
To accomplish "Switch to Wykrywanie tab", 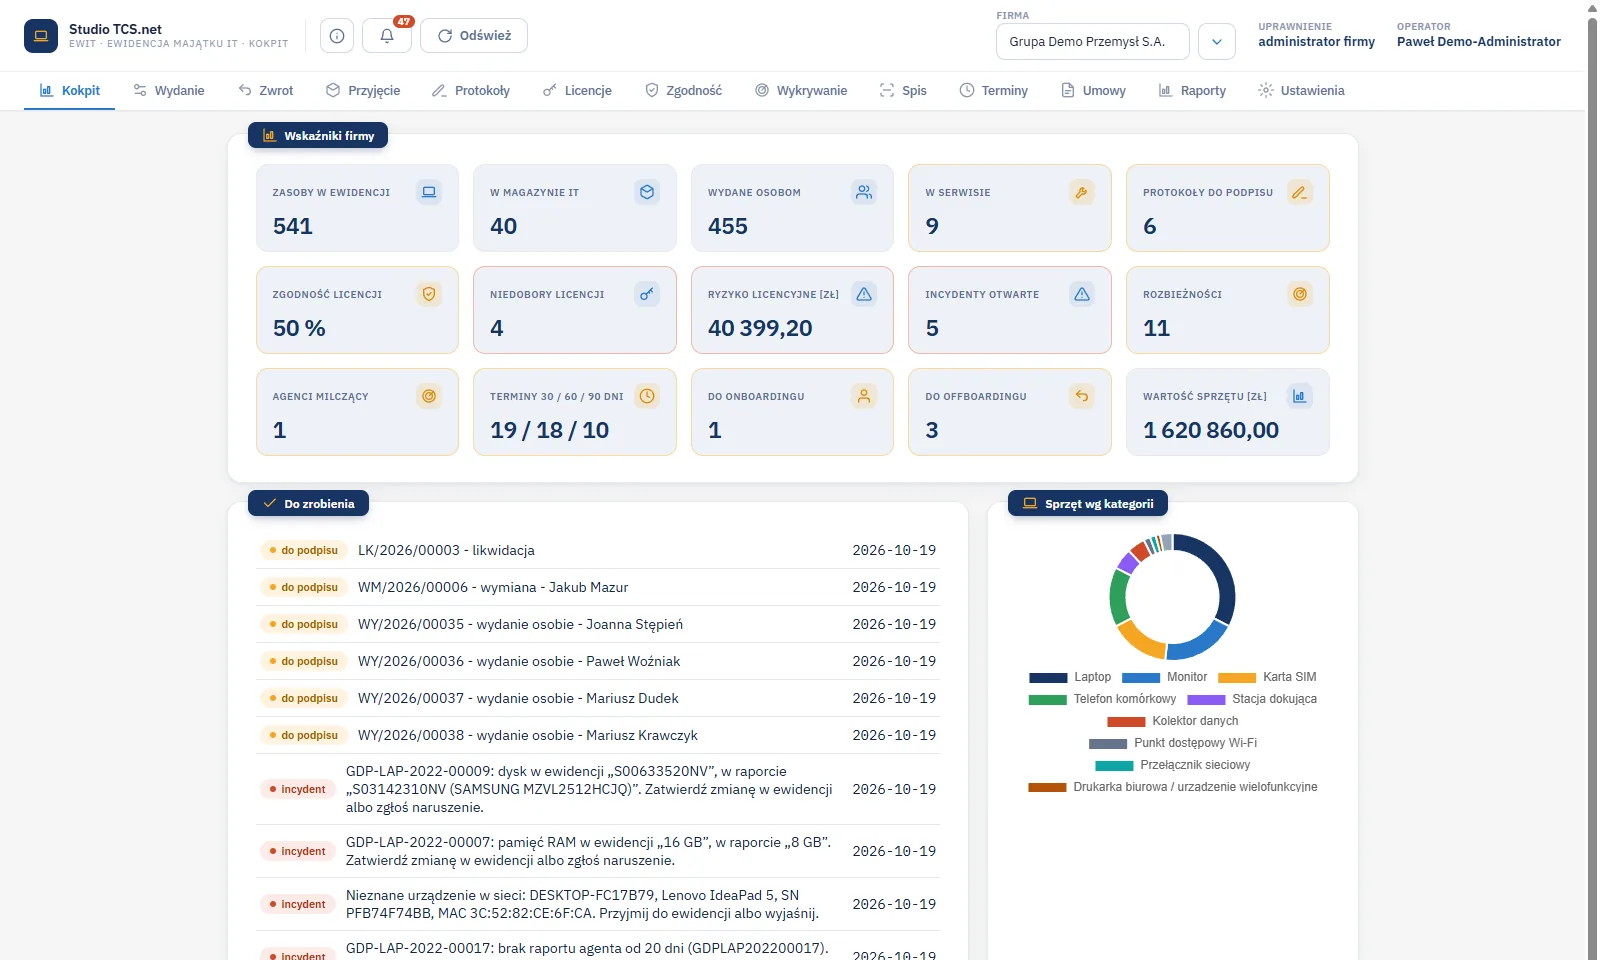I will [x=801, y=90].
